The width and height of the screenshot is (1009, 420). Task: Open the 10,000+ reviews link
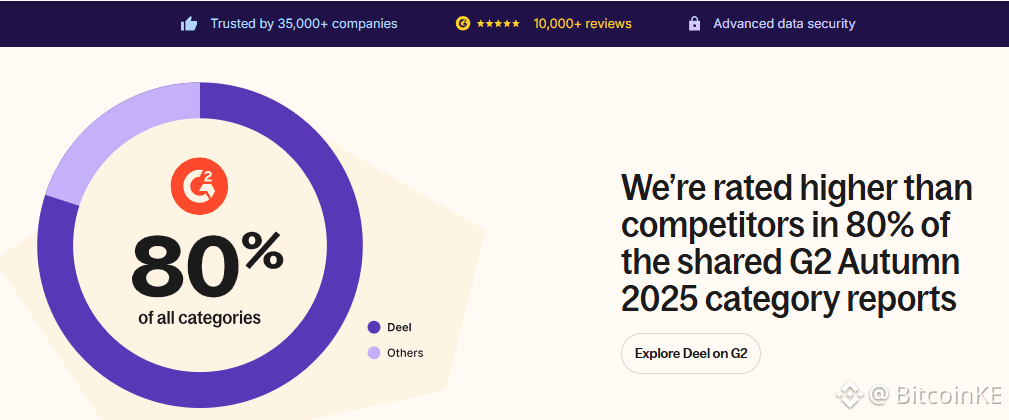point(582,23)
